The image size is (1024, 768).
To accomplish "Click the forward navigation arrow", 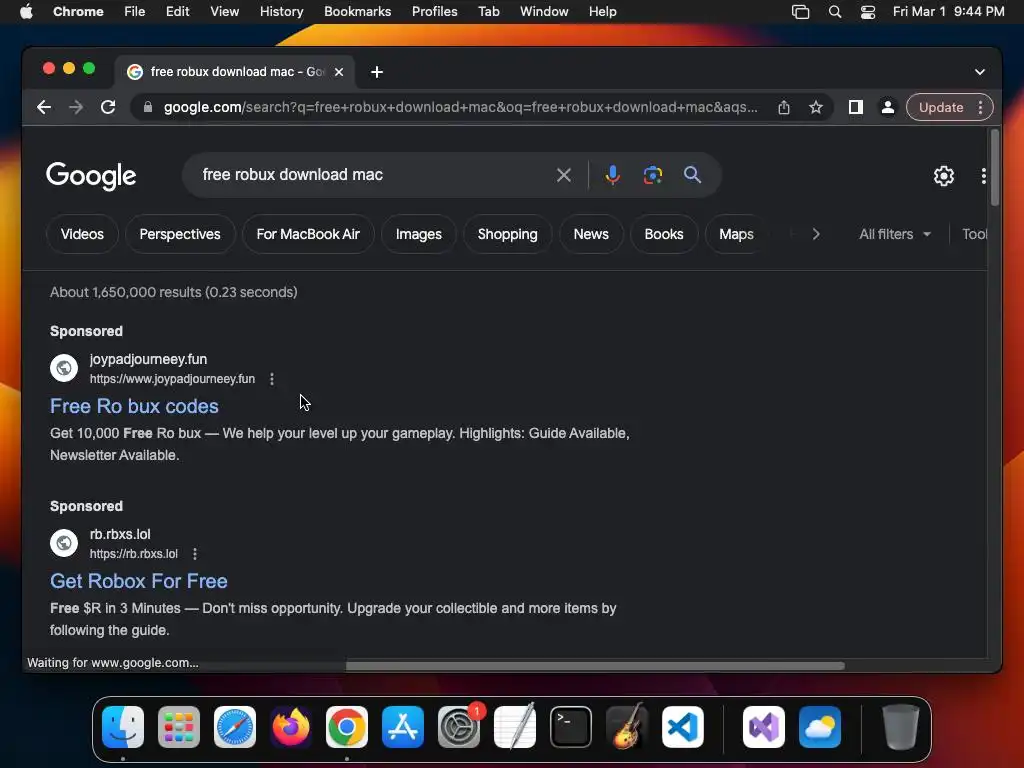I will [x=76, y=107].
